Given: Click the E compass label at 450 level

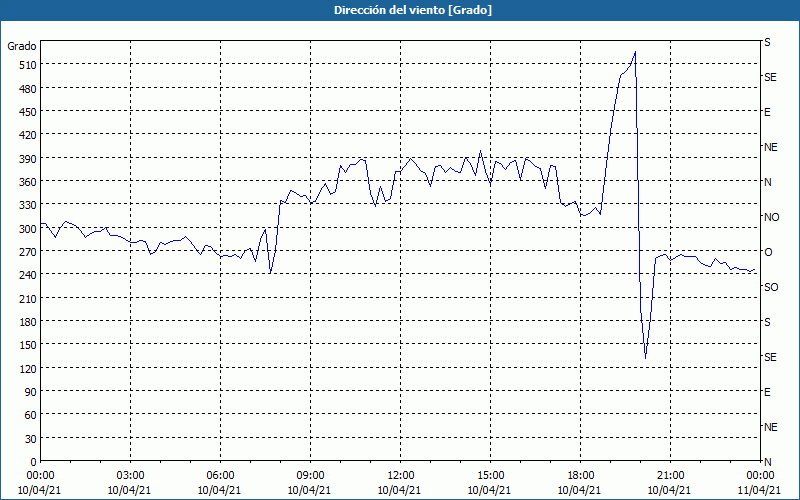Looking at the screenshot, I should pyautogui.click(x=767, y=112).
